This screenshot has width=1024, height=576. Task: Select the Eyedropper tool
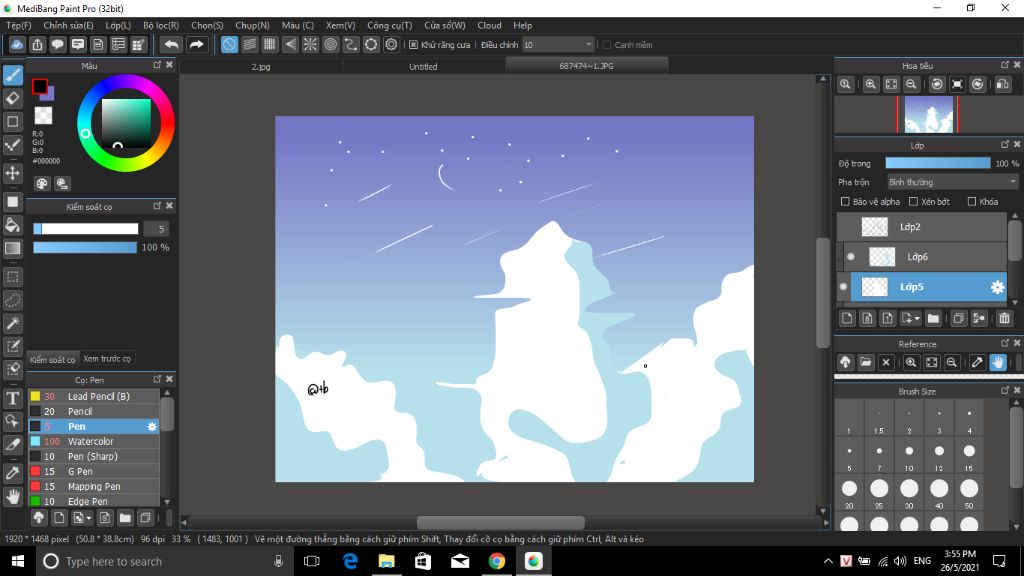click(x=13, y=473)
